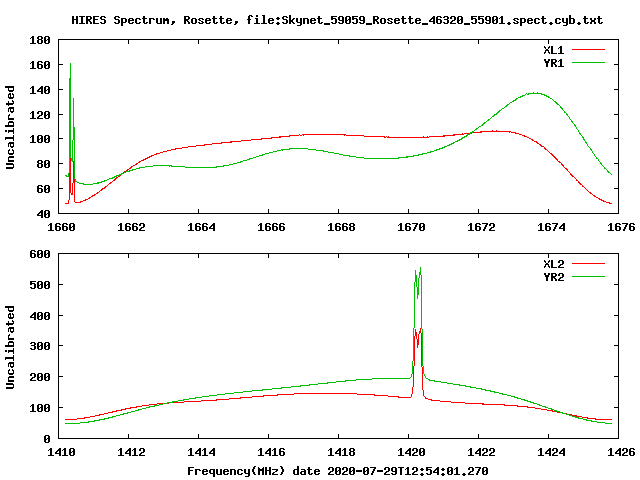Click the 1662 x-axis tick label
The image size is (640, 480).
coord(131,227)
